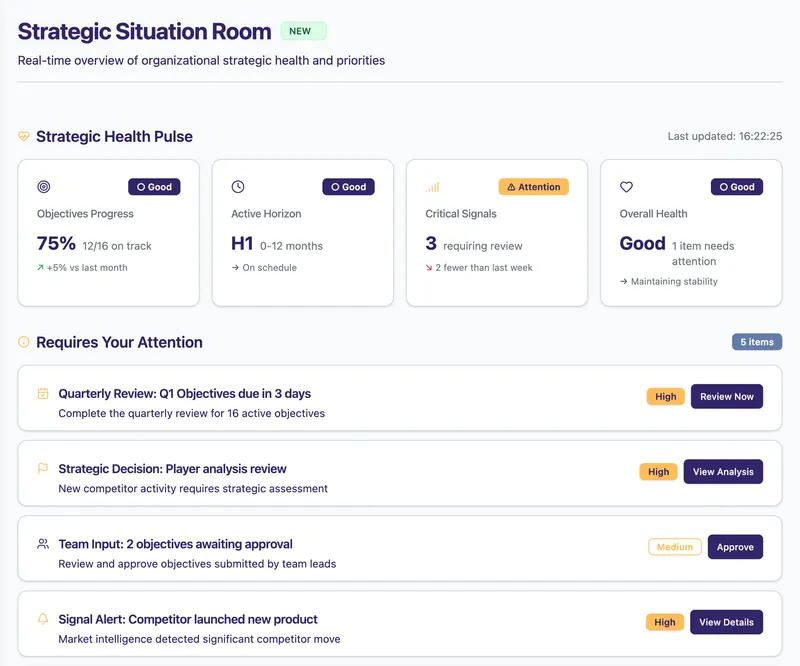Click the heart icon in Overall Health card
800x666 pixels.
coord(627,187)
